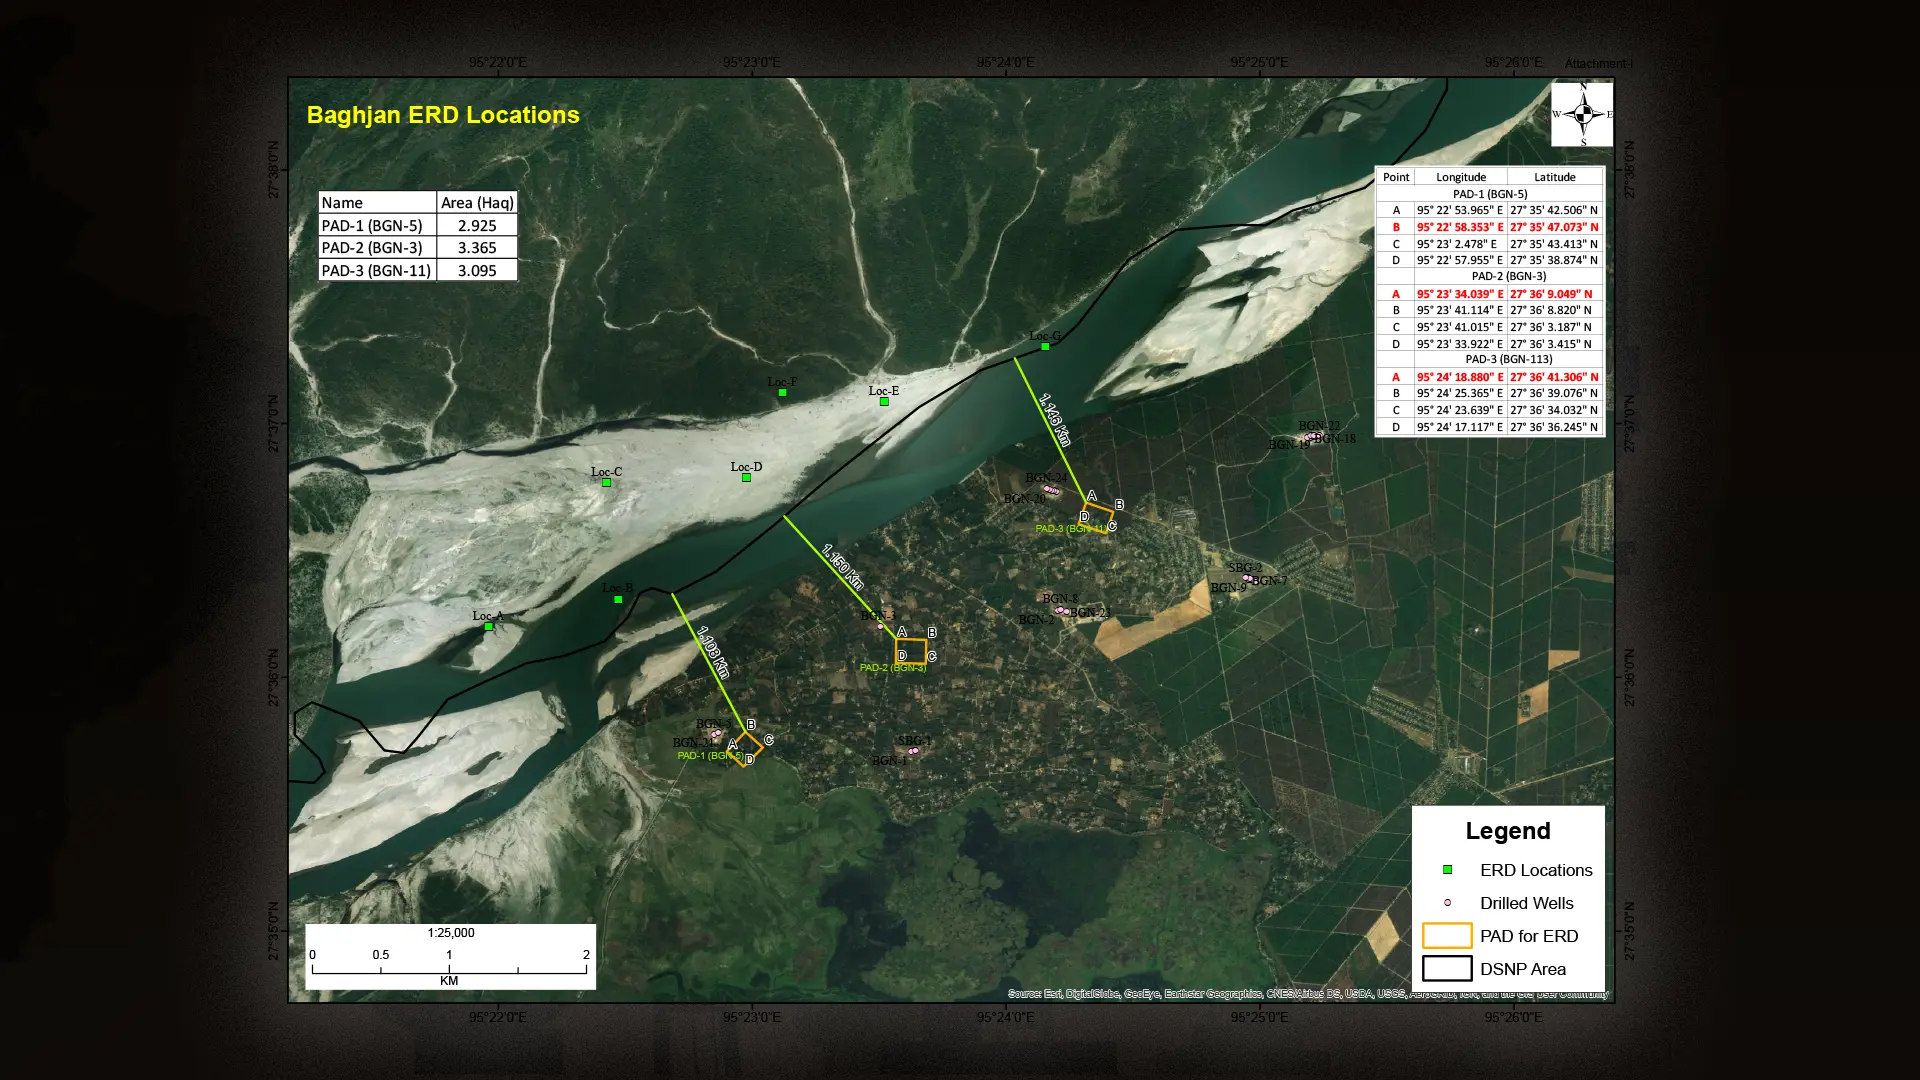Select the Loc-G green ERD marker
This screenshot has width=1920, height=1080.
[1045, 347]
